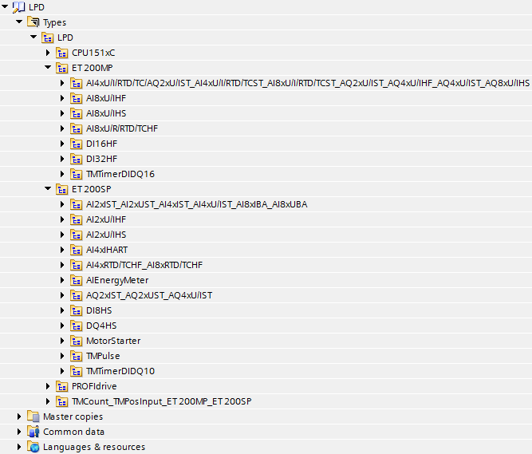Click the AI8xU/IHF folder icon under ET 200MP
Screen dimensions: 532x454
coord(76,98)
